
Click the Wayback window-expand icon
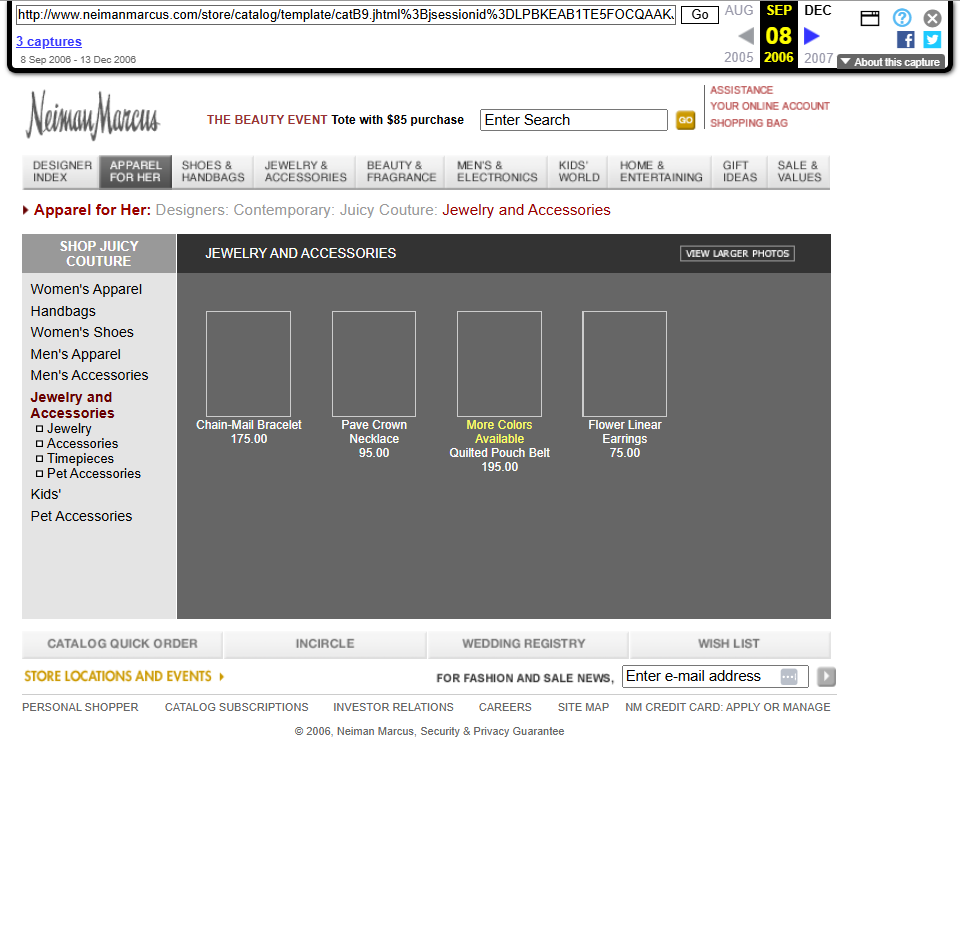[x=869, y=18]
